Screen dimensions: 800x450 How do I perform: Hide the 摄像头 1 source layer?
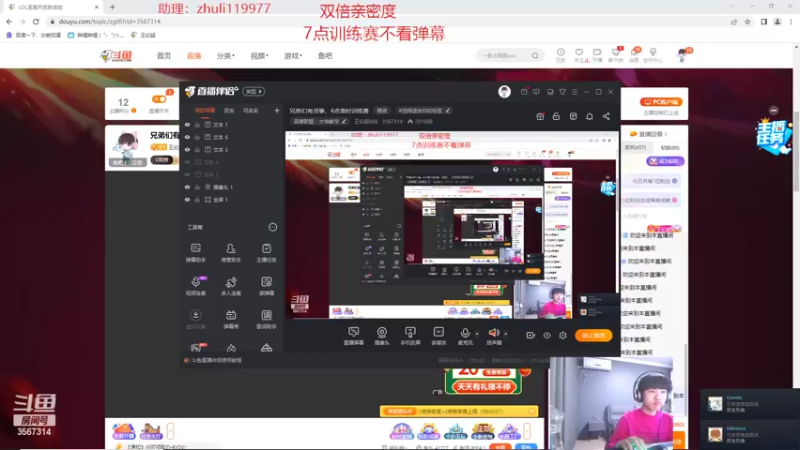[x=187, y=187]
